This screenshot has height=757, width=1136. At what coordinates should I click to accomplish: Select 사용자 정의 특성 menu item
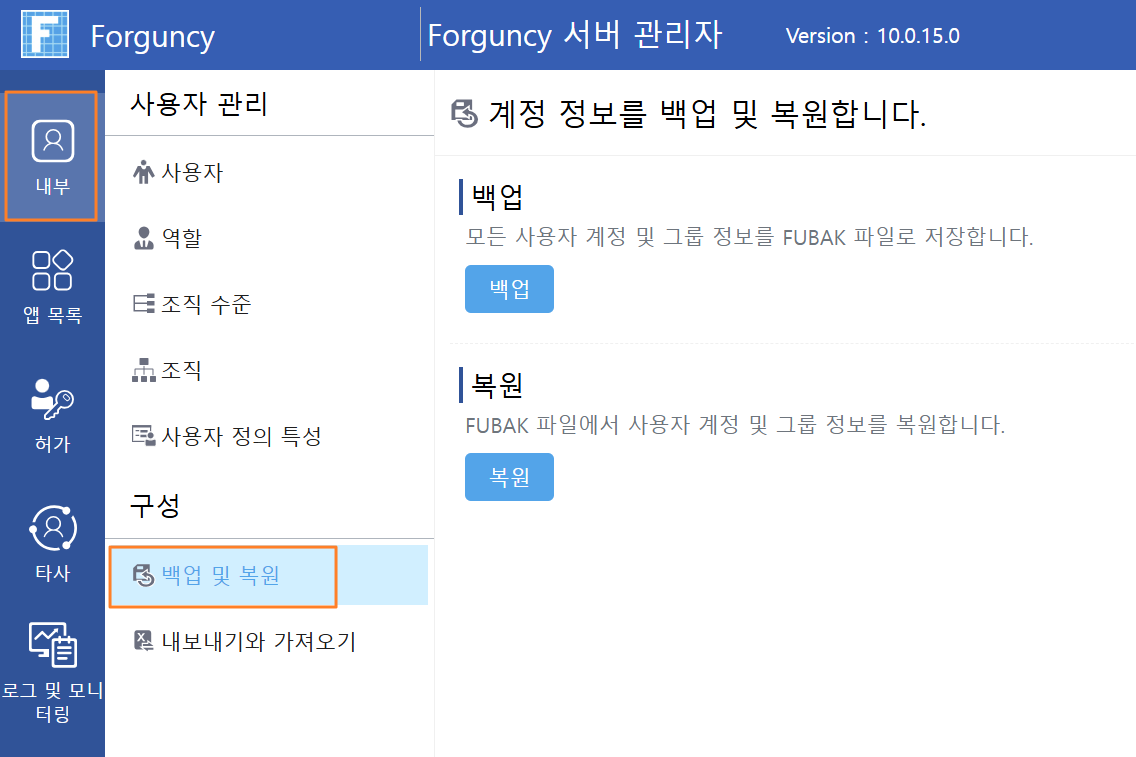coord(270,436)
